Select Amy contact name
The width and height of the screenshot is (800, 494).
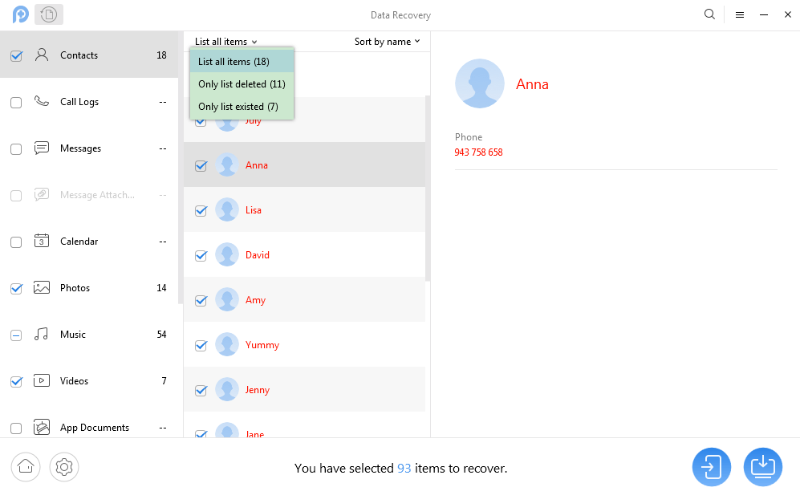coord(255,300)
